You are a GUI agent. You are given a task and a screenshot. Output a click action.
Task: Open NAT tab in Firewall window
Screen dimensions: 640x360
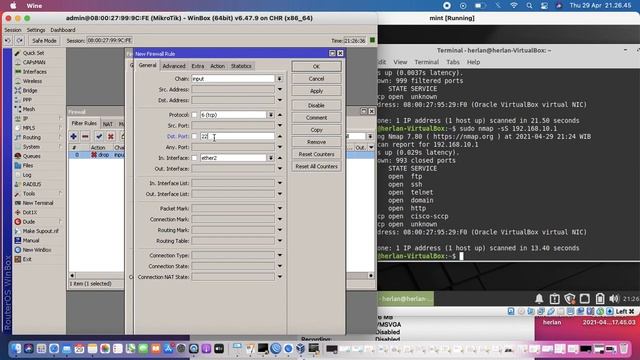108,124
